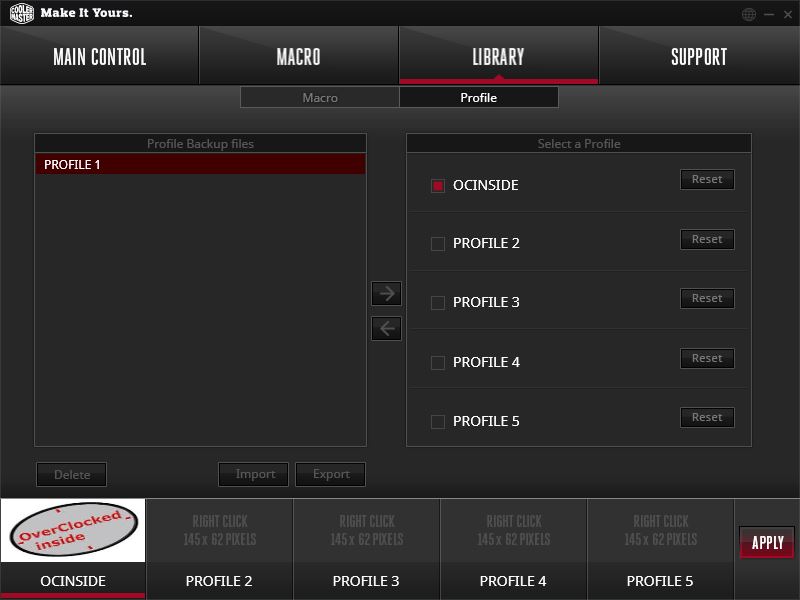Select PROFILE 1 in backup files list

[x=201, y=164]
